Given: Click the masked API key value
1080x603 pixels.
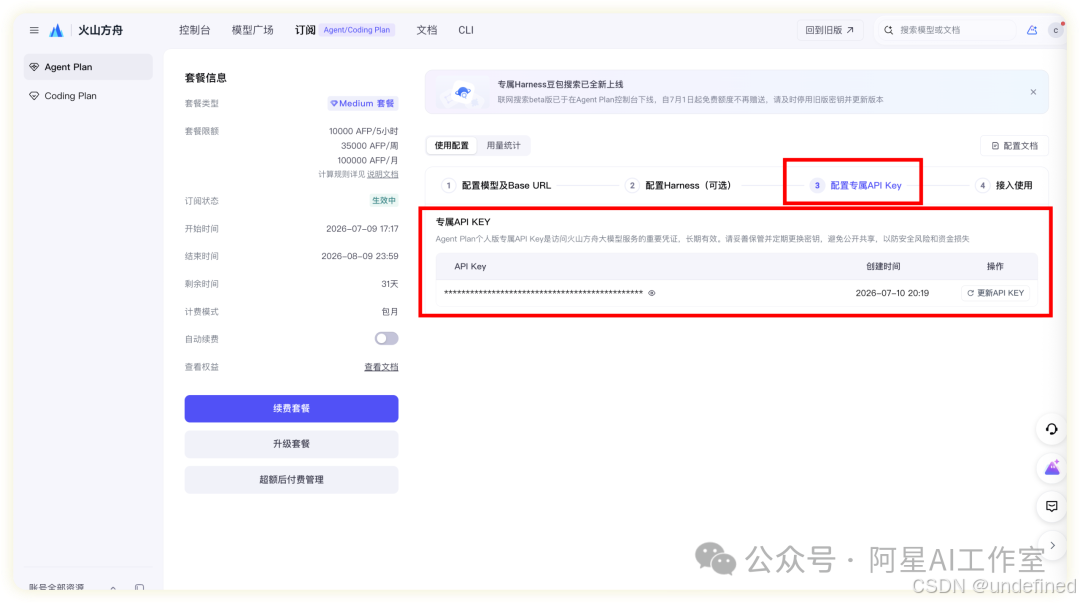Looking at the screenshot, I should (543, 293).
